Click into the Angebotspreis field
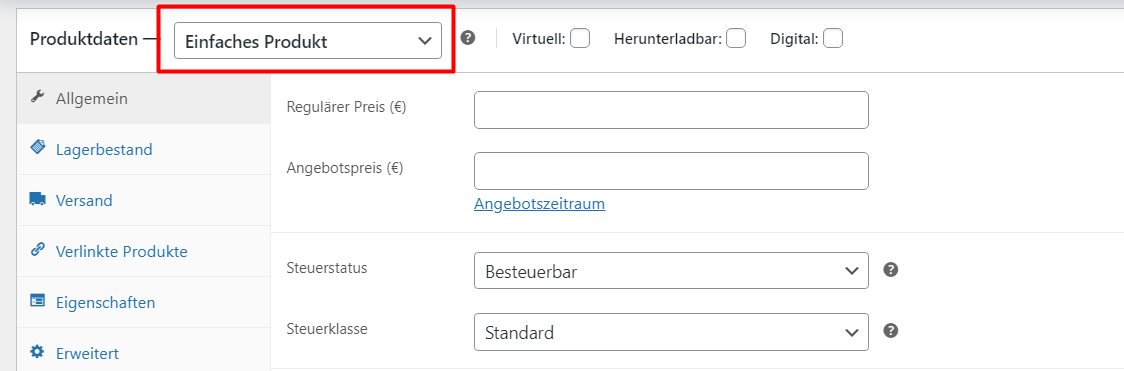1124x371 pixels. [x=671, y=170]
